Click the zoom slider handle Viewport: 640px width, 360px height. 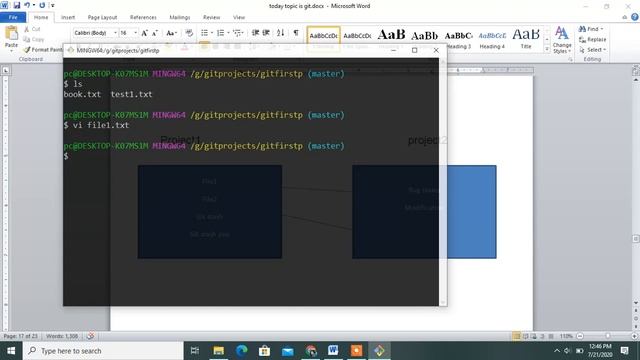(x=608, y=336)
